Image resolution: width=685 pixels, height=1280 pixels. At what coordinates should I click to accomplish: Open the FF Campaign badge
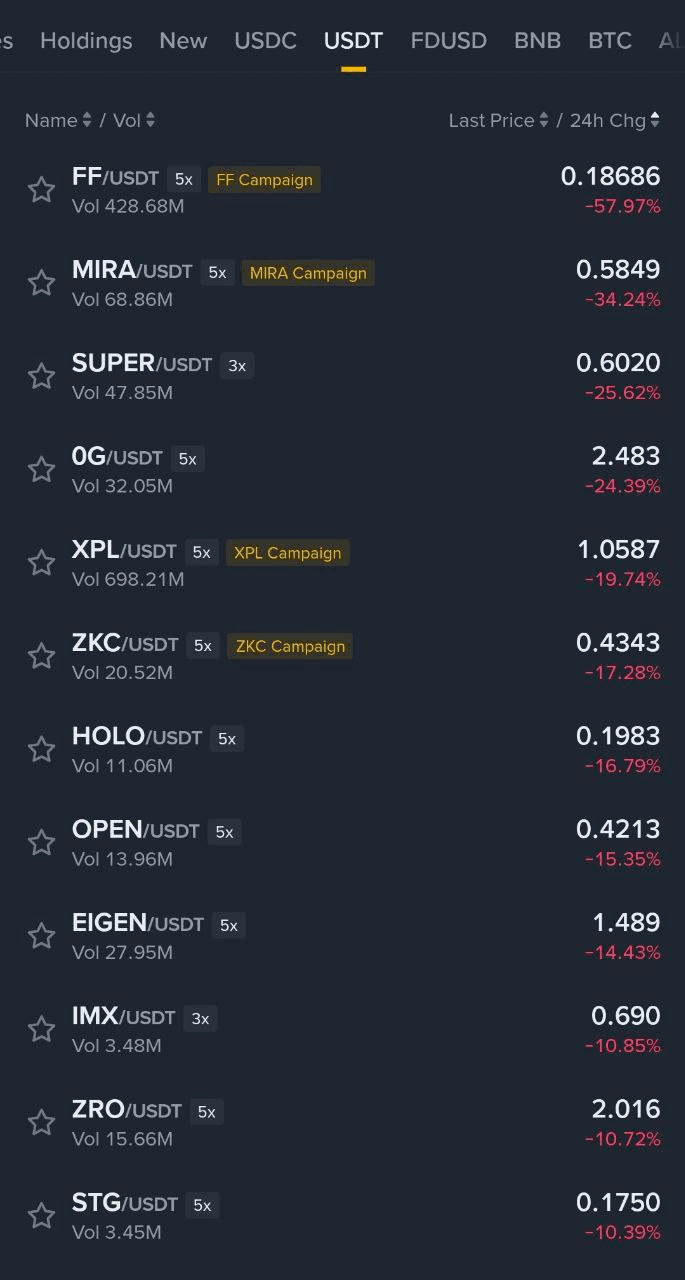click(264, 180)
